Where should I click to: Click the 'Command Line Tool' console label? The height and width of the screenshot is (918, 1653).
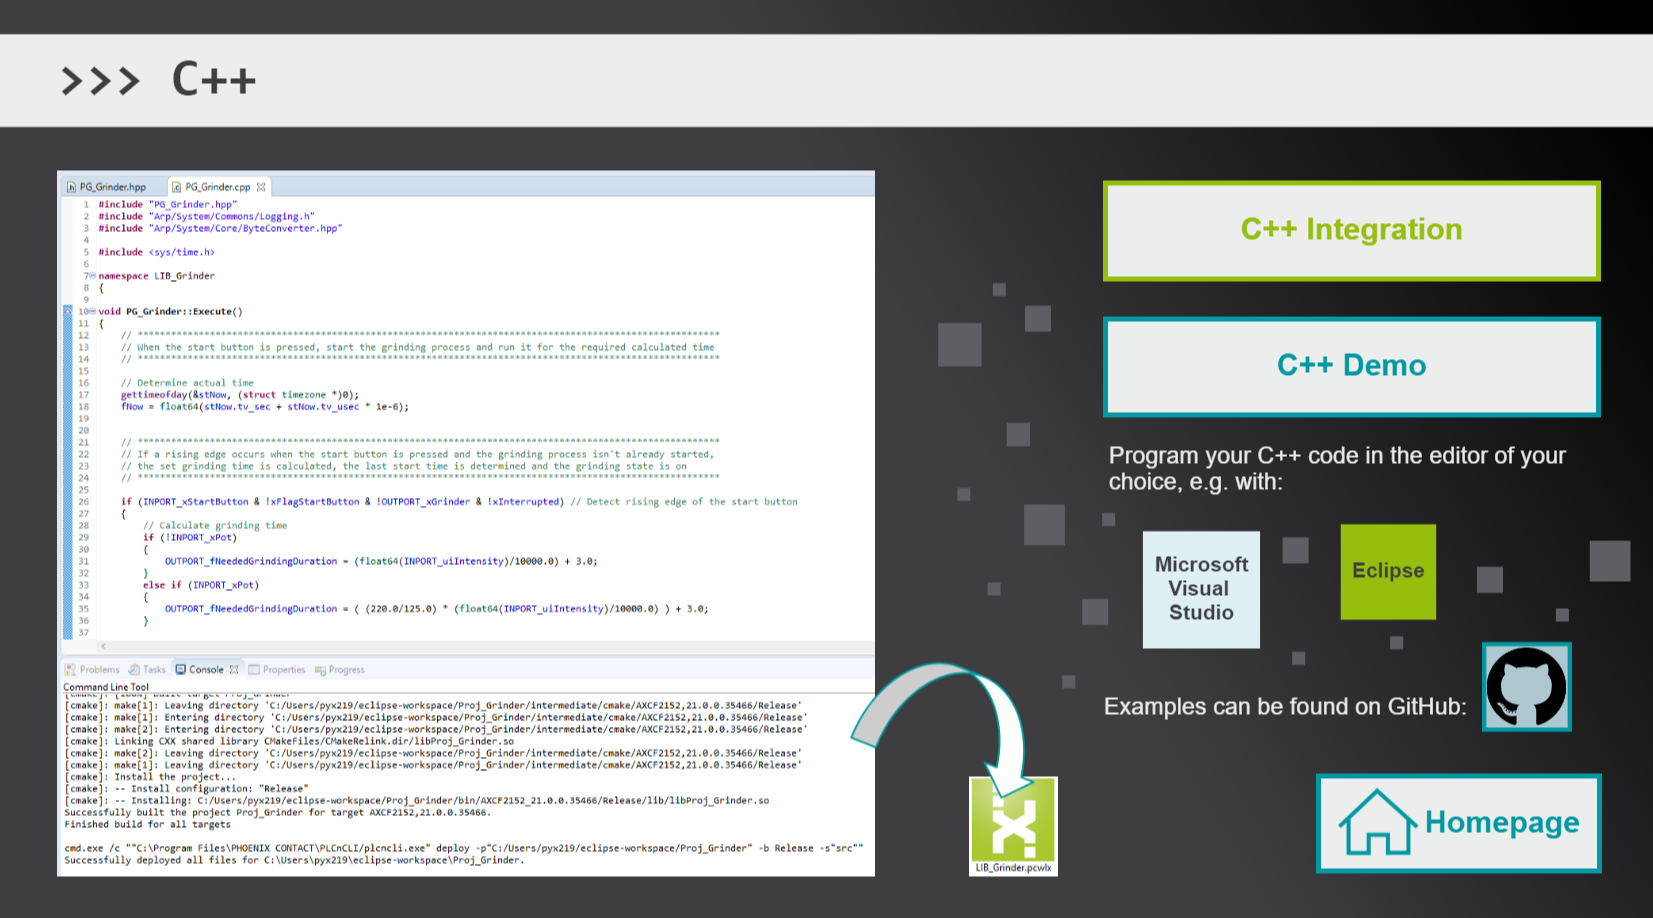(x=106, y=687)
